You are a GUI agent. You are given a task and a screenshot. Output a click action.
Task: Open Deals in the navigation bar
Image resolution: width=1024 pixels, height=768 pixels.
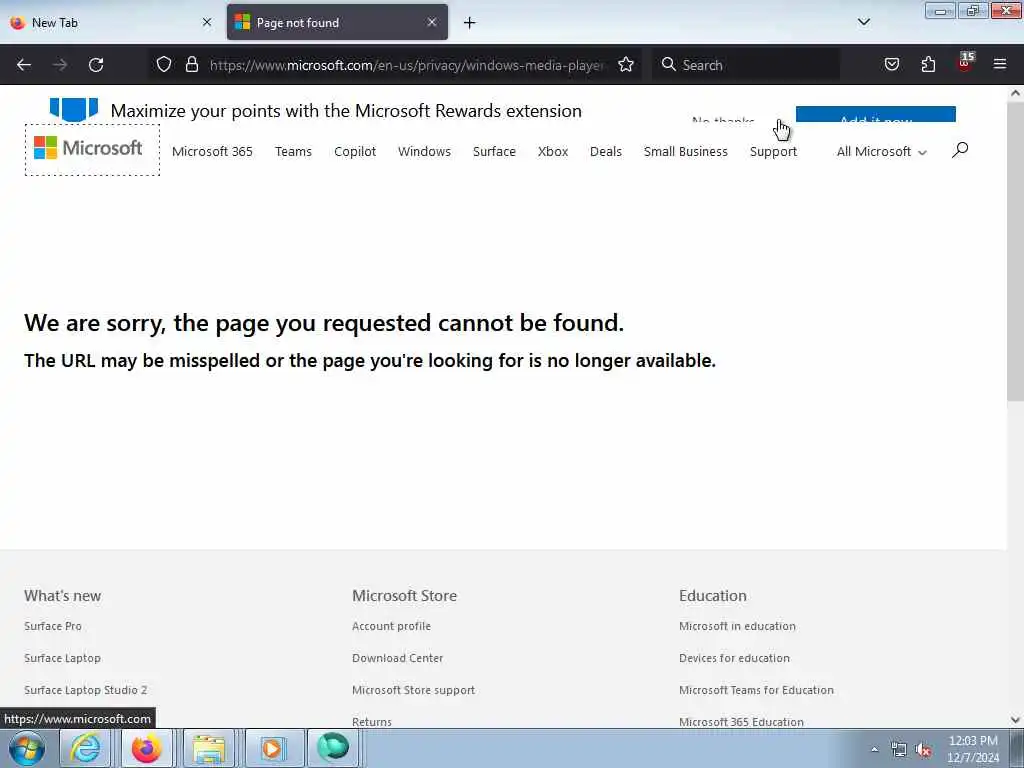point(605,152)
